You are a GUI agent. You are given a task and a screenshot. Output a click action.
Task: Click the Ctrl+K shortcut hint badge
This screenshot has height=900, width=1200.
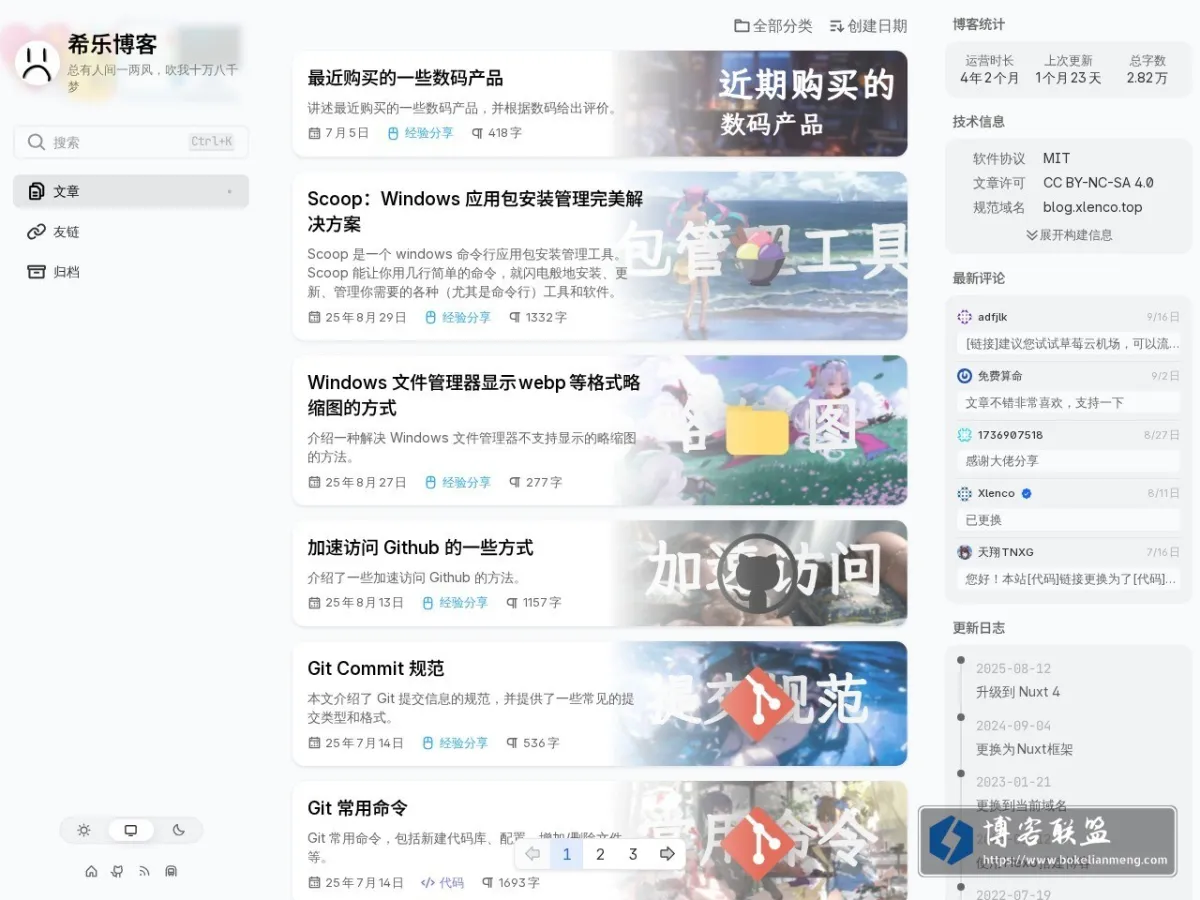(212, 142)
